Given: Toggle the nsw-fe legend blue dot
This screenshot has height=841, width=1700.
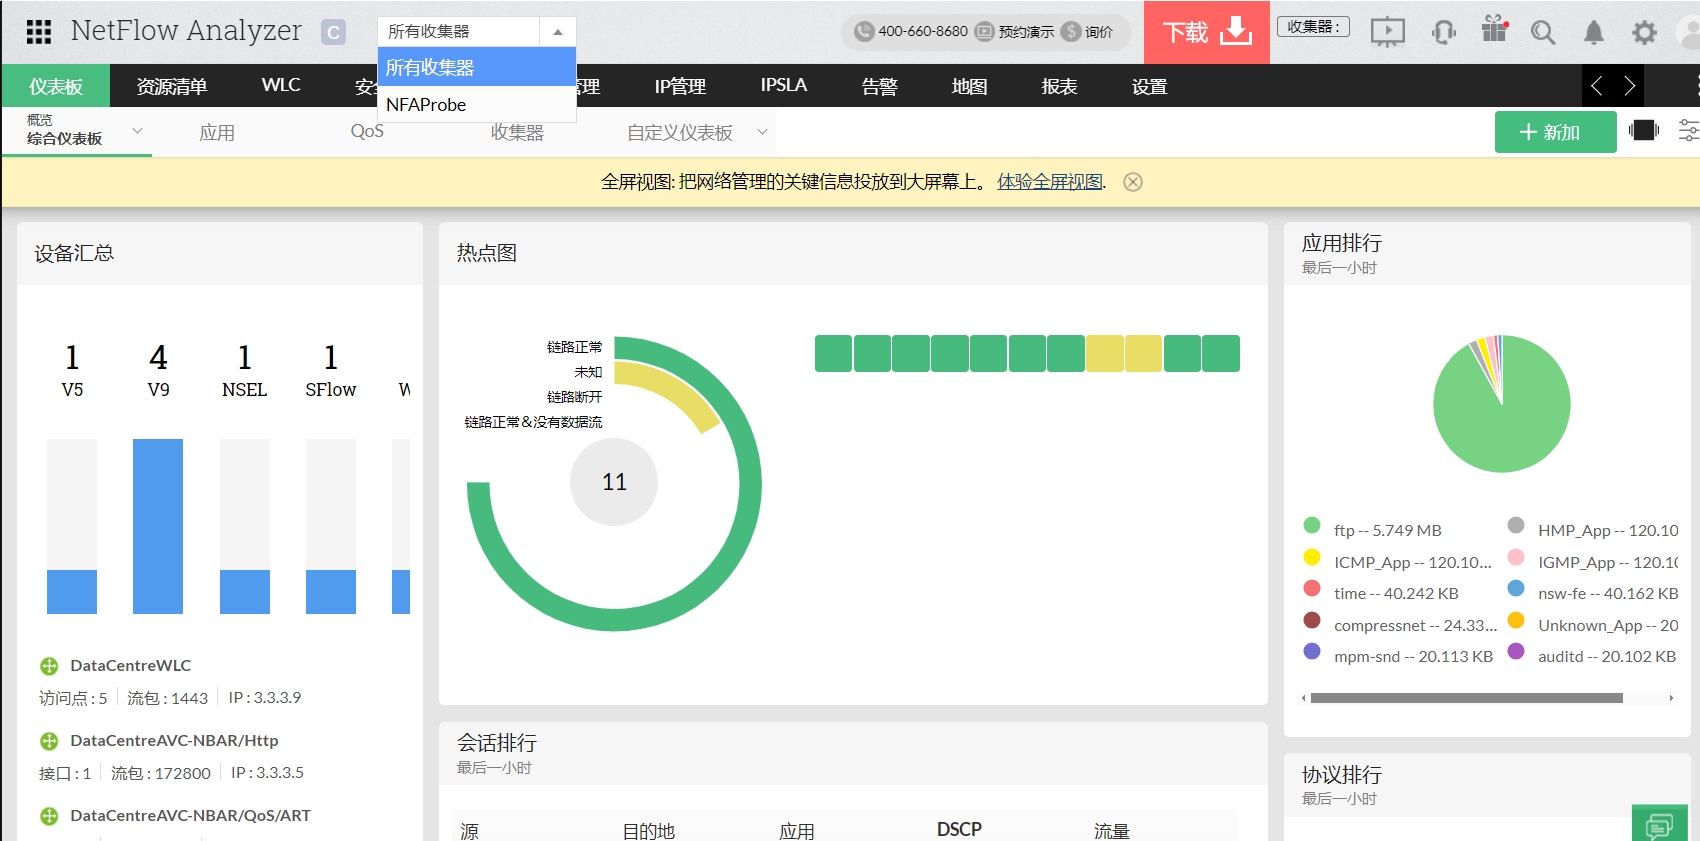Looking at the screenshot, I should (x=1516, y=588).
